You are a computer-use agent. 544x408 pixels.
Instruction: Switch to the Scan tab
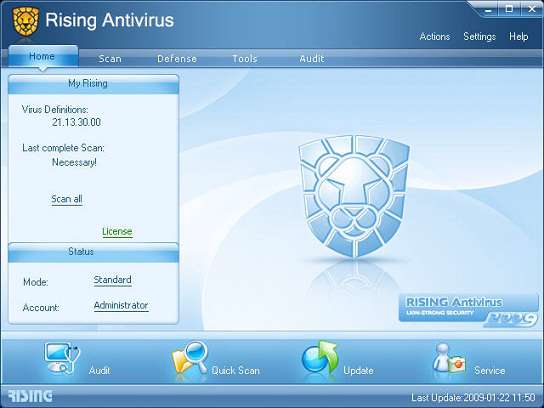[x=110, y=59]
